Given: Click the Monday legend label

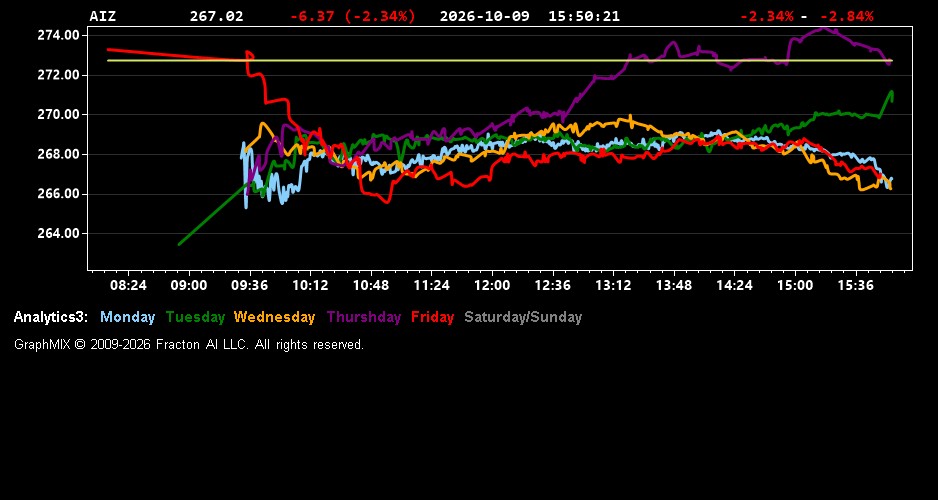Looking at the screenshot, I should pyautogui.click(x=127, y=318).
